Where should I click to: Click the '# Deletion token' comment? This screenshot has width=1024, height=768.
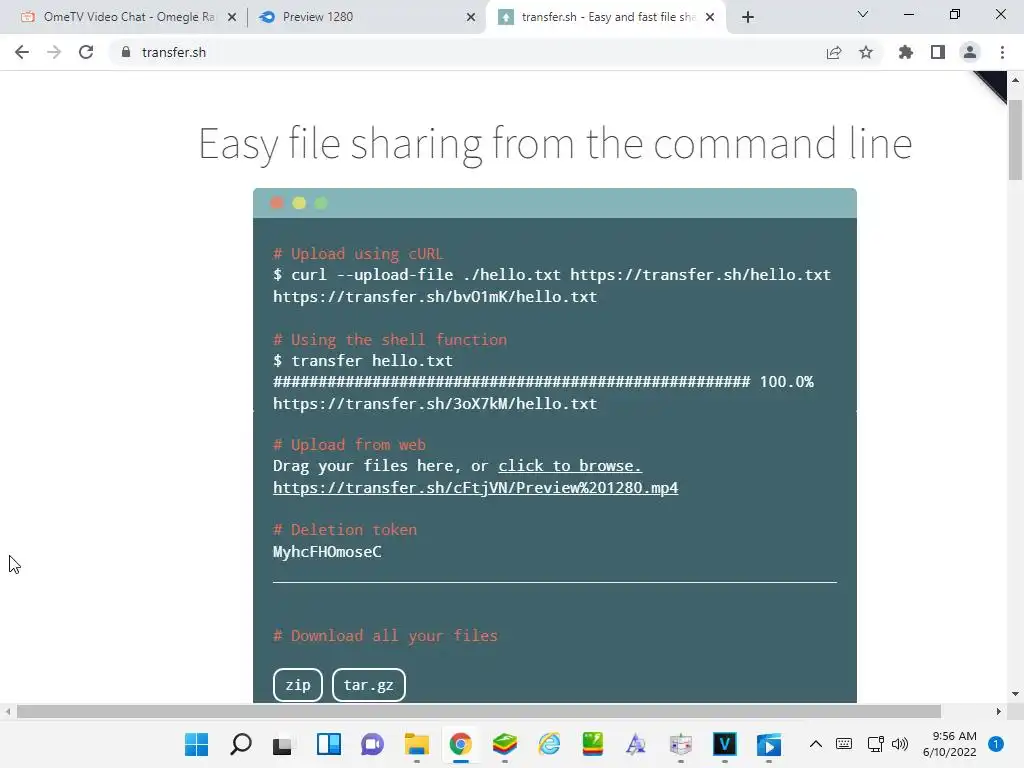point(345,530)
